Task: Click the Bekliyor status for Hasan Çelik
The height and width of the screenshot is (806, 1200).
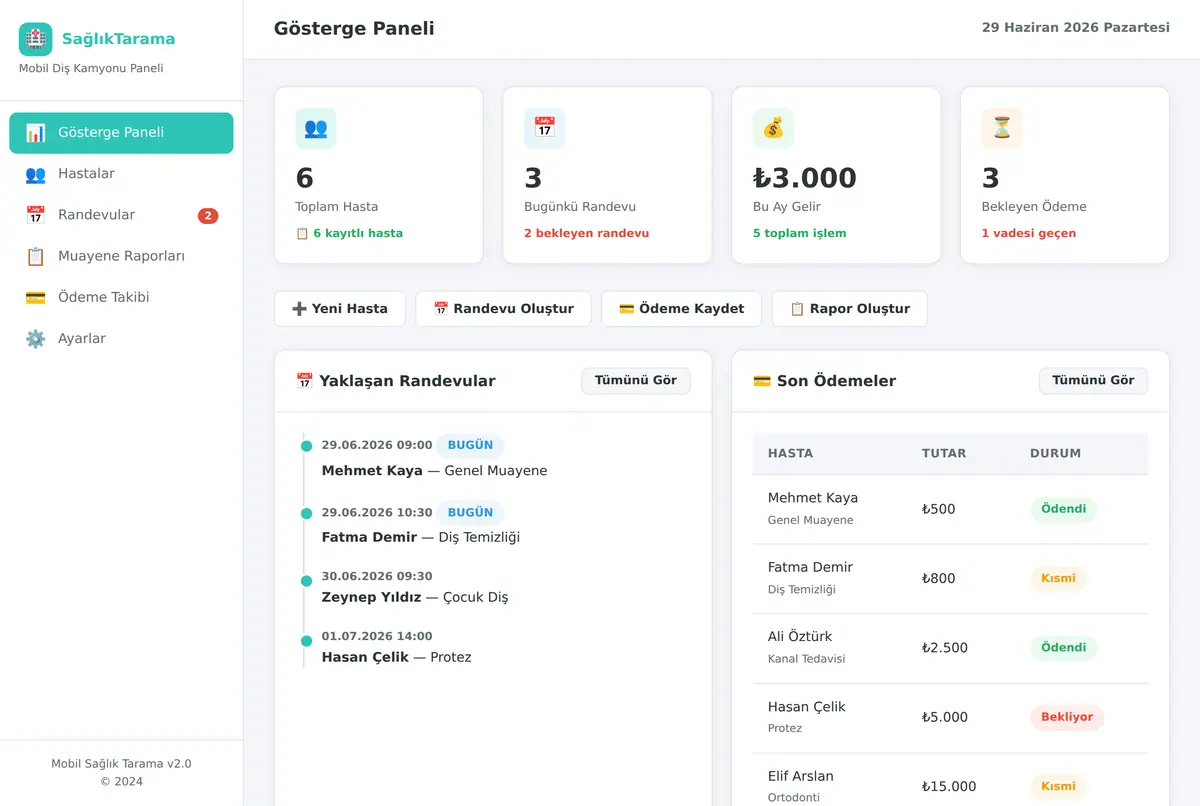Action: tap(1067, 717)
